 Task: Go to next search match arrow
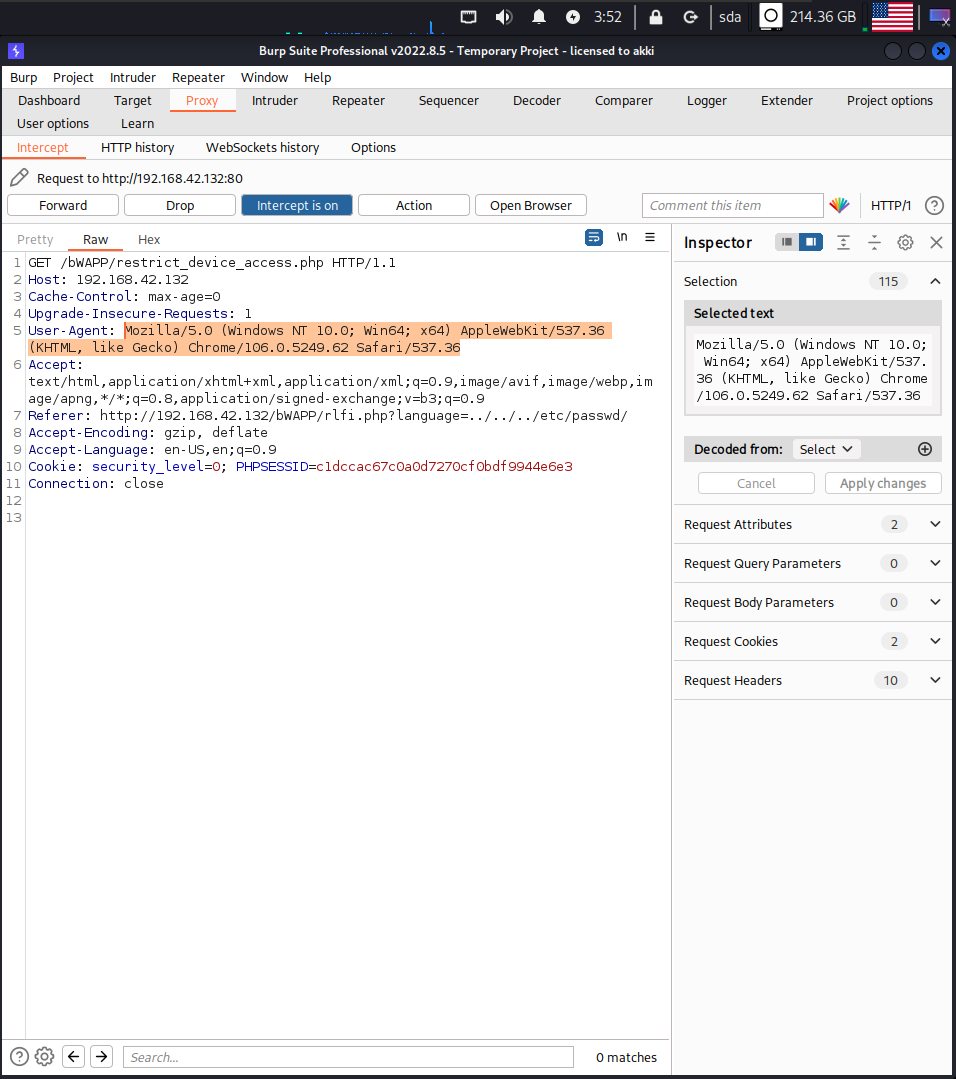tap(101, 1057)
